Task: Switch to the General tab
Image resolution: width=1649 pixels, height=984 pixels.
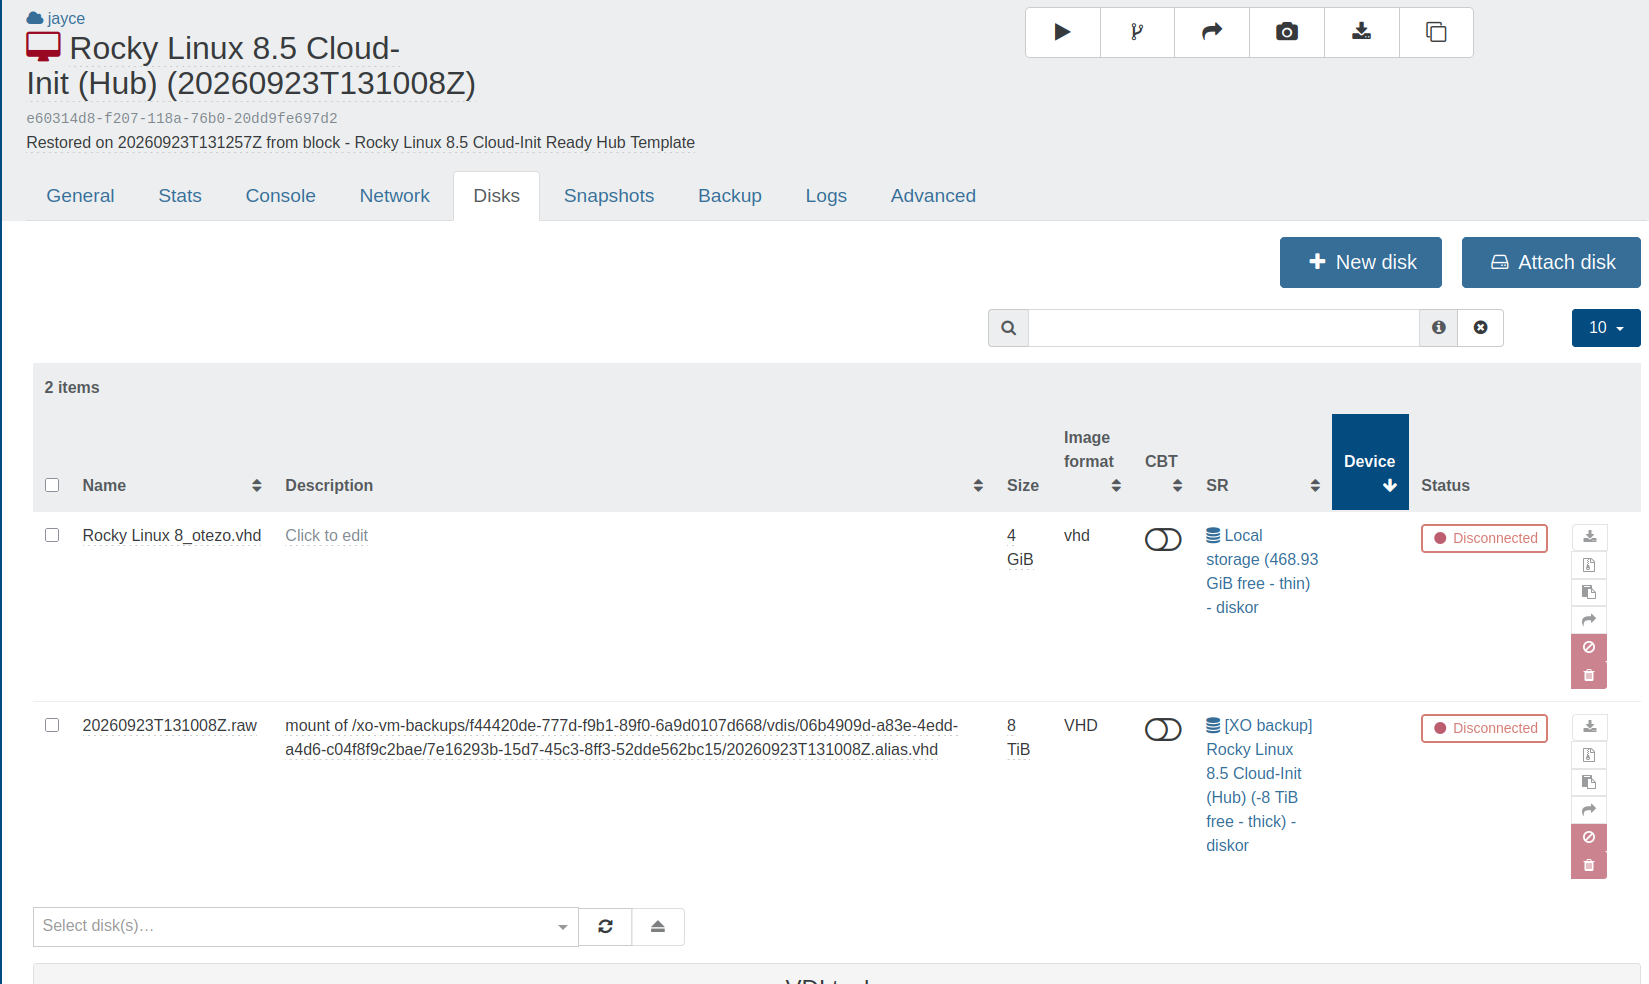Action: pyautogui.click(x=80, y=196)
